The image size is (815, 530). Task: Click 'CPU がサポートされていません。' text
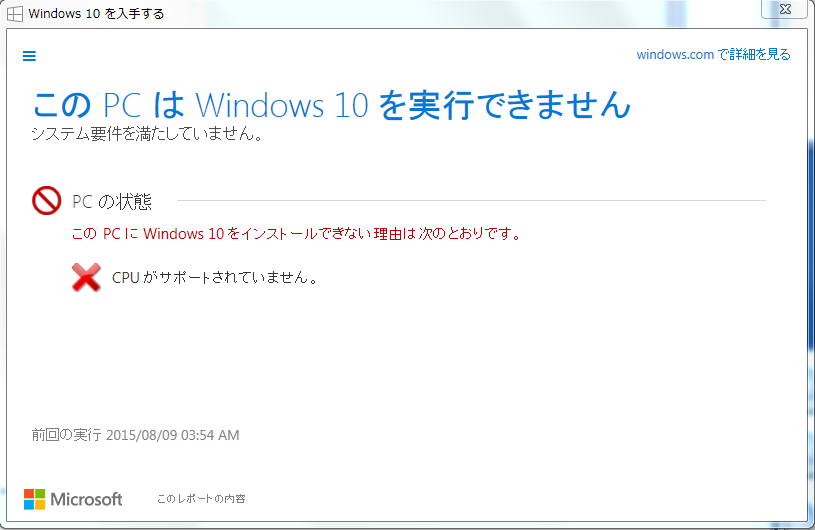tap(215, 277)
